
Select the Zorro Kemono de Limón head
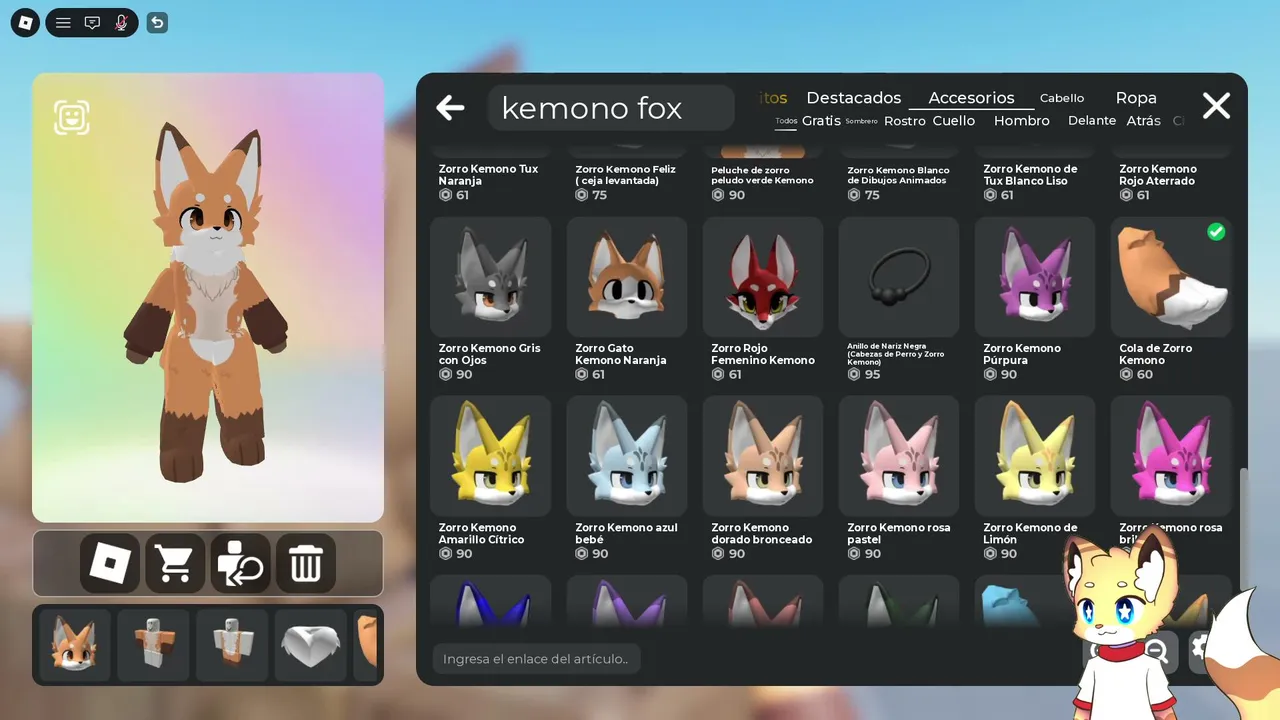1035,456
